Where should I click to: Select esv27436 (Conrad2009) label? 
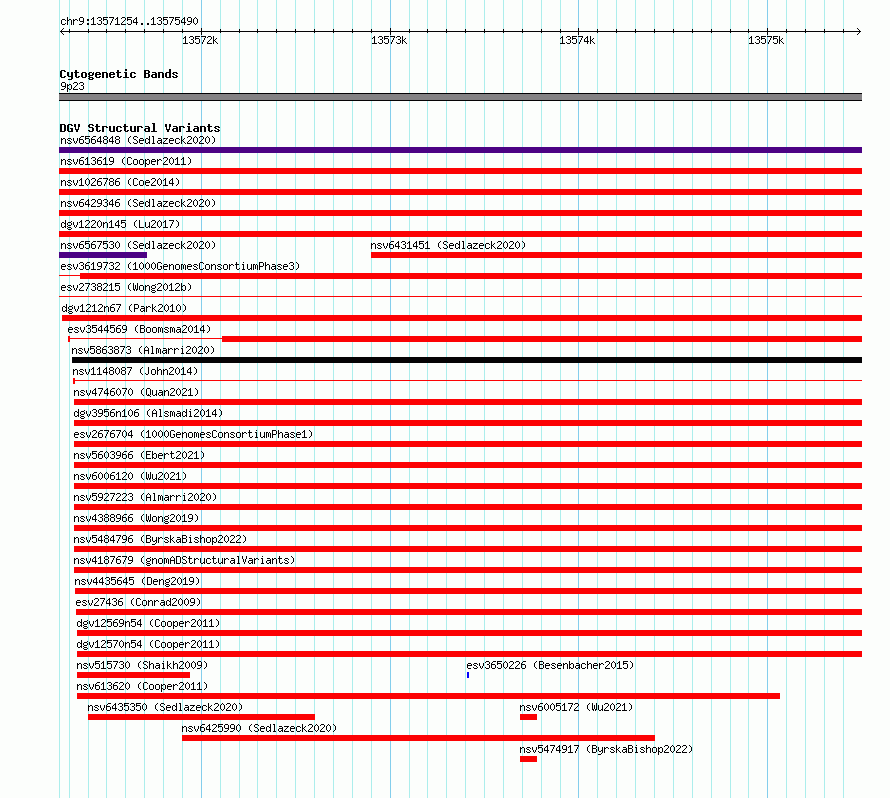tap(138, 602)
